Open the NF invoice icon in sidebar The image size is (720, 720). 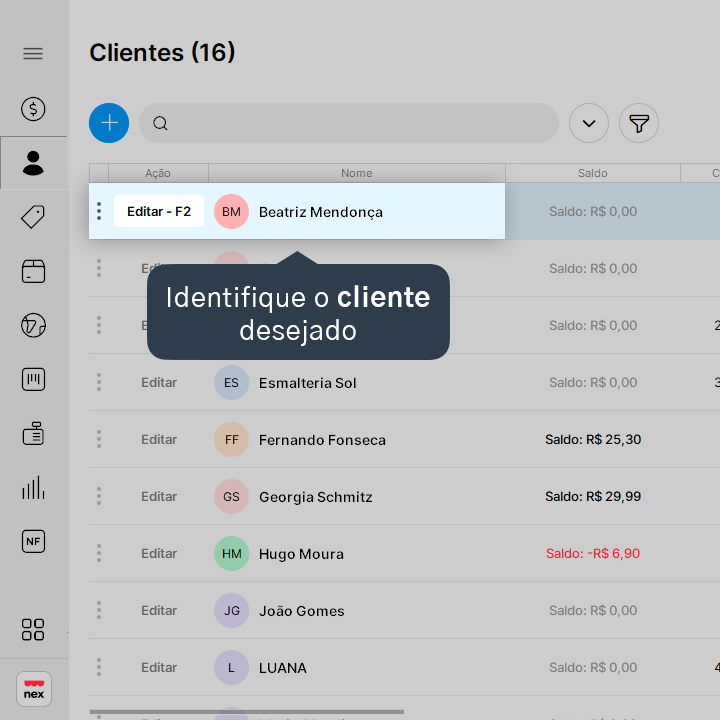click(33, 541)
